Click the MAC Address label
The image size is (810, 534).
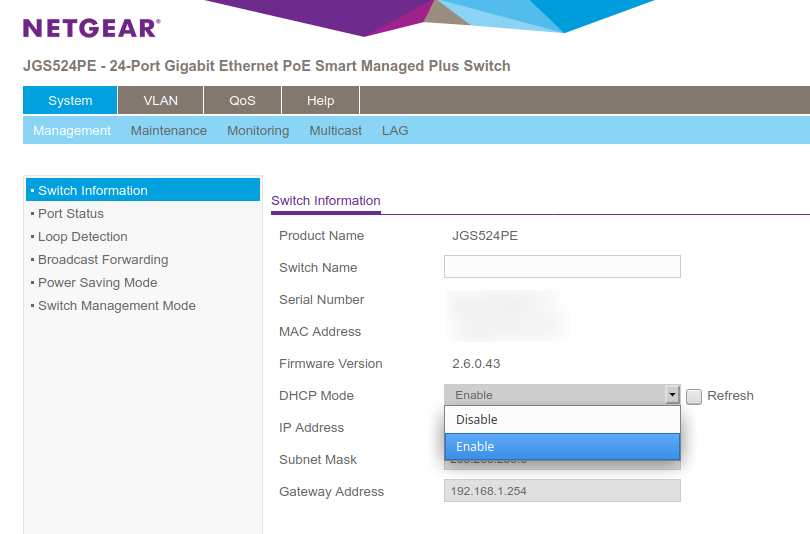pyautogui.click(x=320, y=332)
